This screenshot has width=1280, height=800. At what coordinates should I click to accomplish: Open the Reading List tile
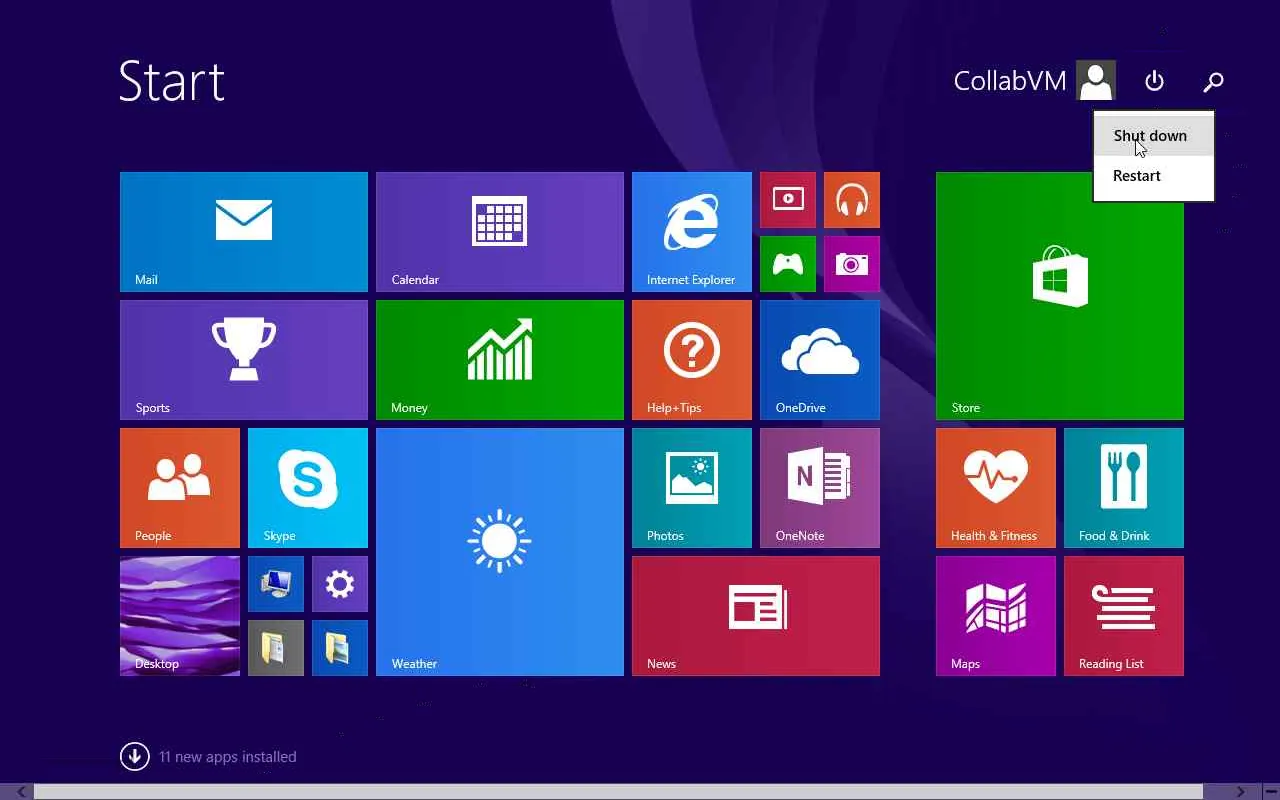(1124, 616)
